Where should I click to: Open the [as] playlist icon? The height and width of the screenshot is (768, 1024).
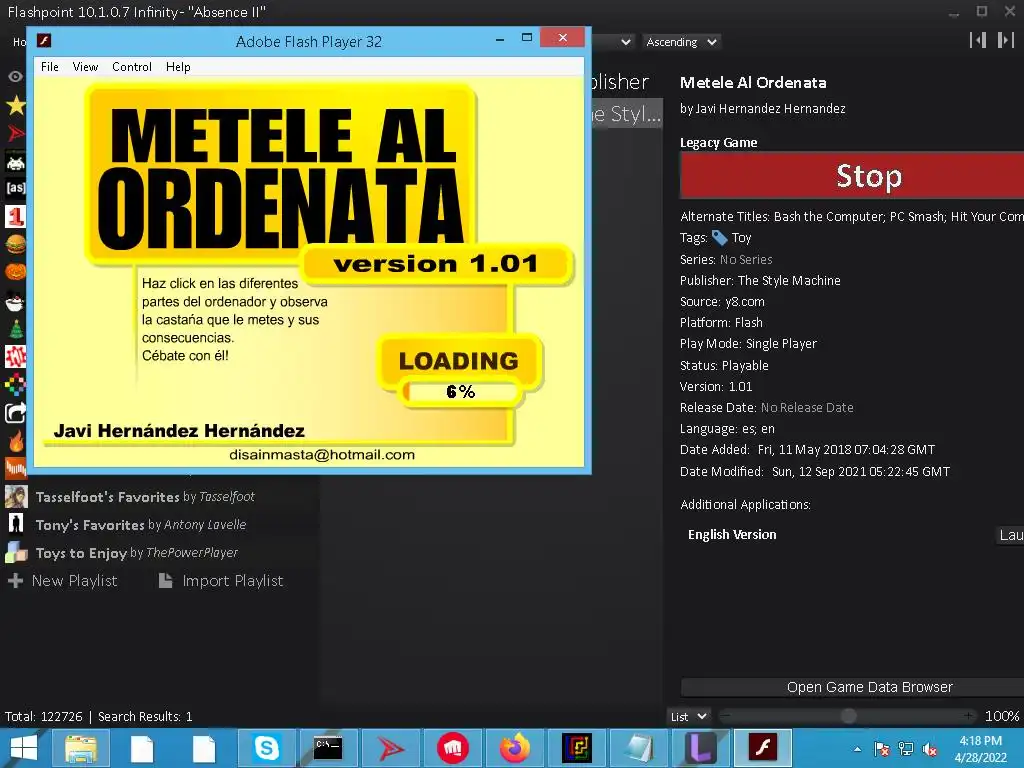coord(16,188)
